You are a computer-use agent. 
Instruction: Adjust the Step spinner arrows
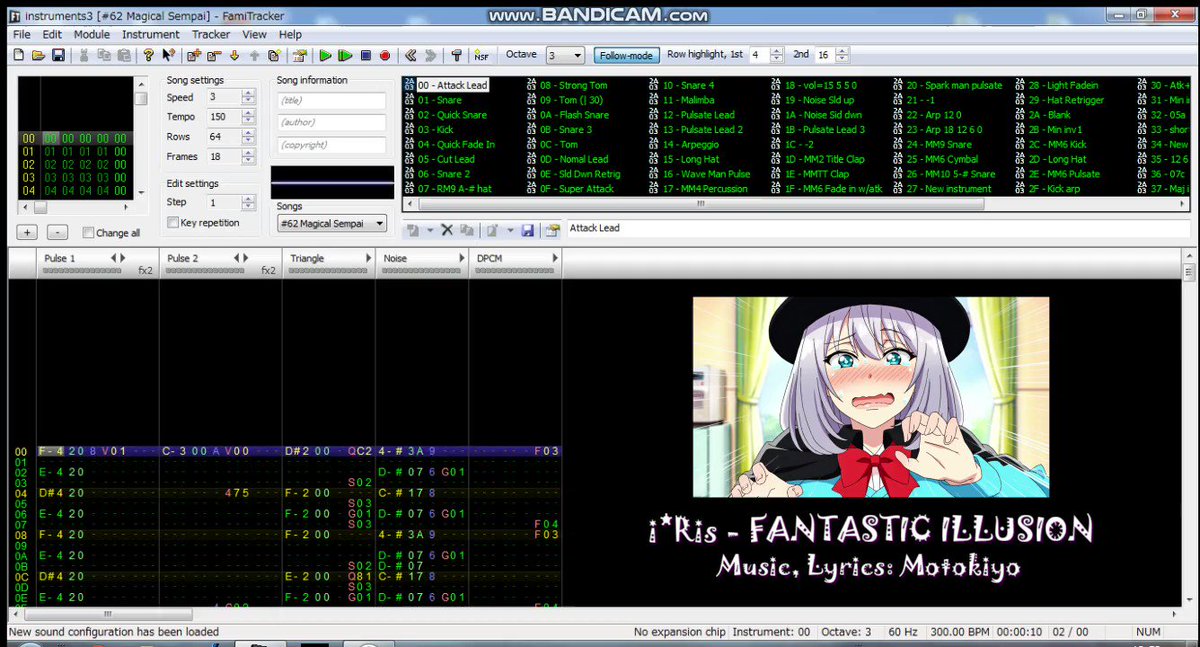click(x=248, y=203)
